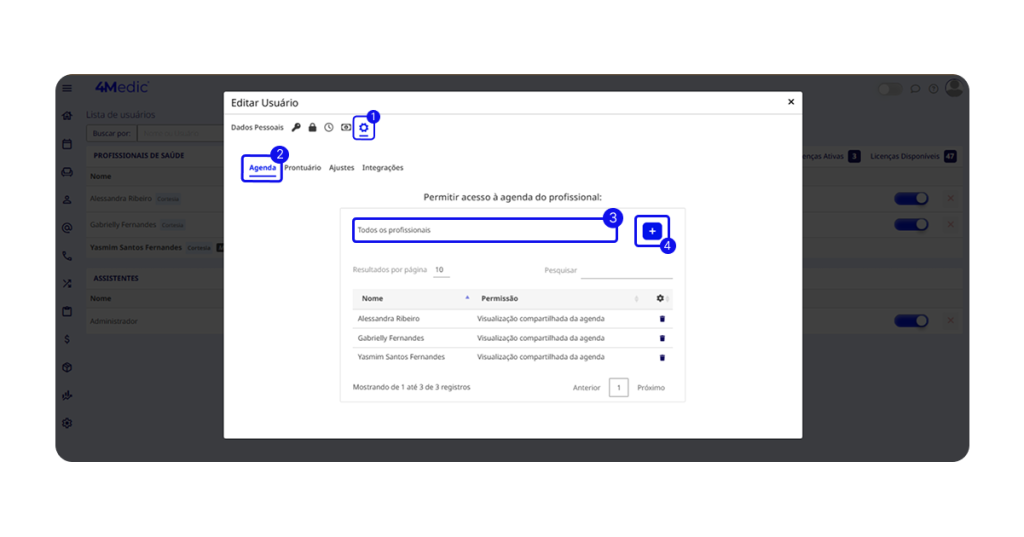
Task: Open the clock schedule icon in the modal
Action: click(328, 128)
